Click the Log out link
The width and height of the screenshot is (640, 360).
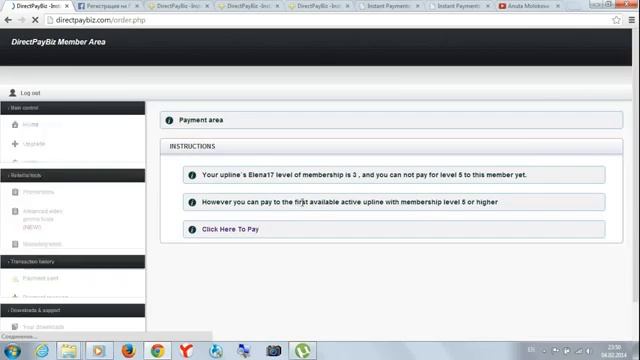30,93
